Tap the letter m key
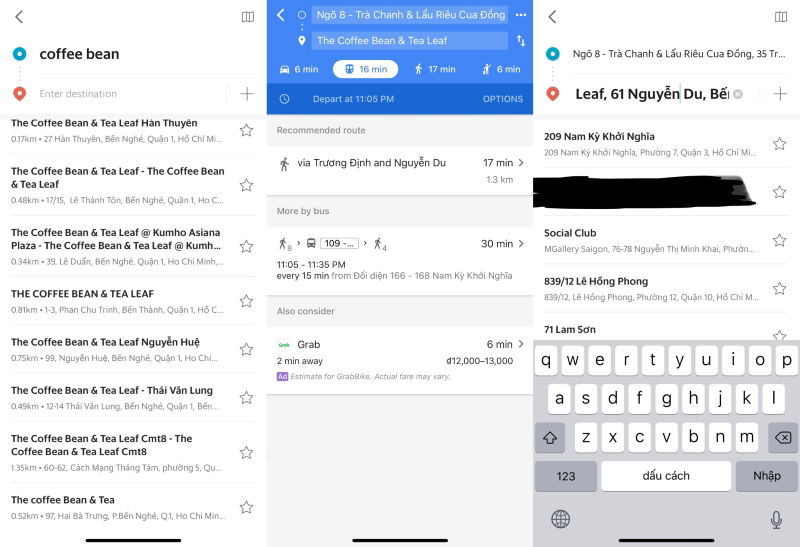The height and width of the screenshot is (547, 800). coord(747,437)
